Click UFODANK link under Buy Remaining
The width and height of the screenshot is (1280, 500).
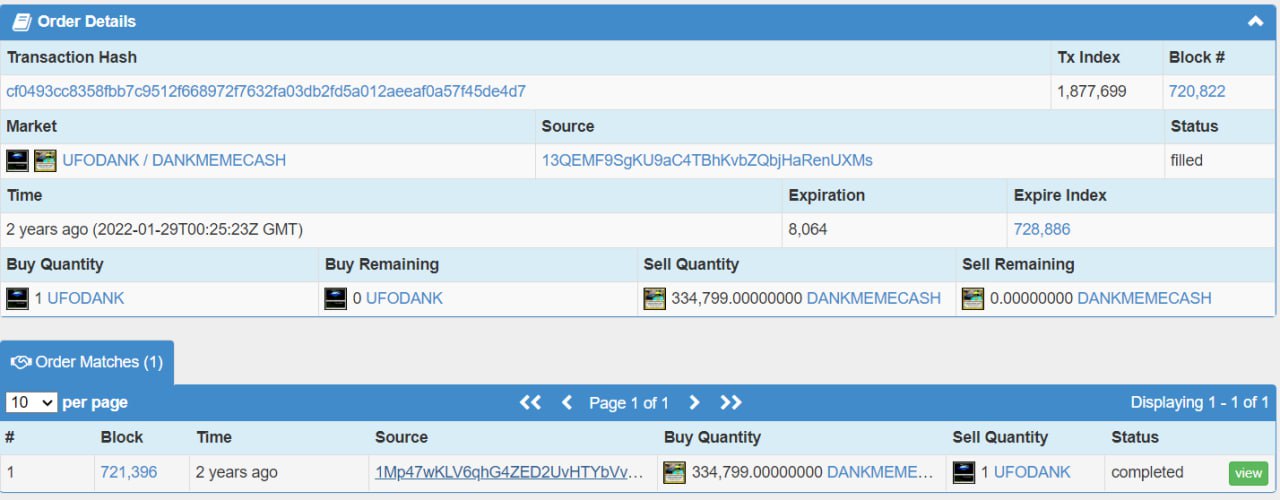coord(404,298)
